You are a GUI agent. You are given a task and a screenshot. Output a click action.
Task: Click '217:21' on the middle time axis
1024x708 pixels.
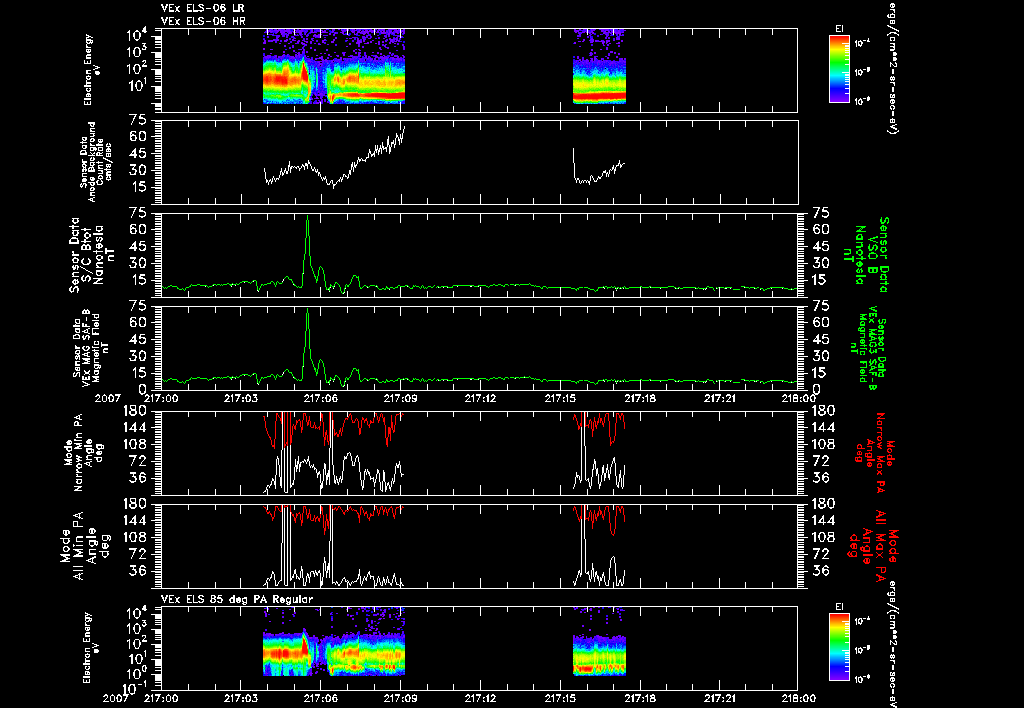(x=719, y=398)
